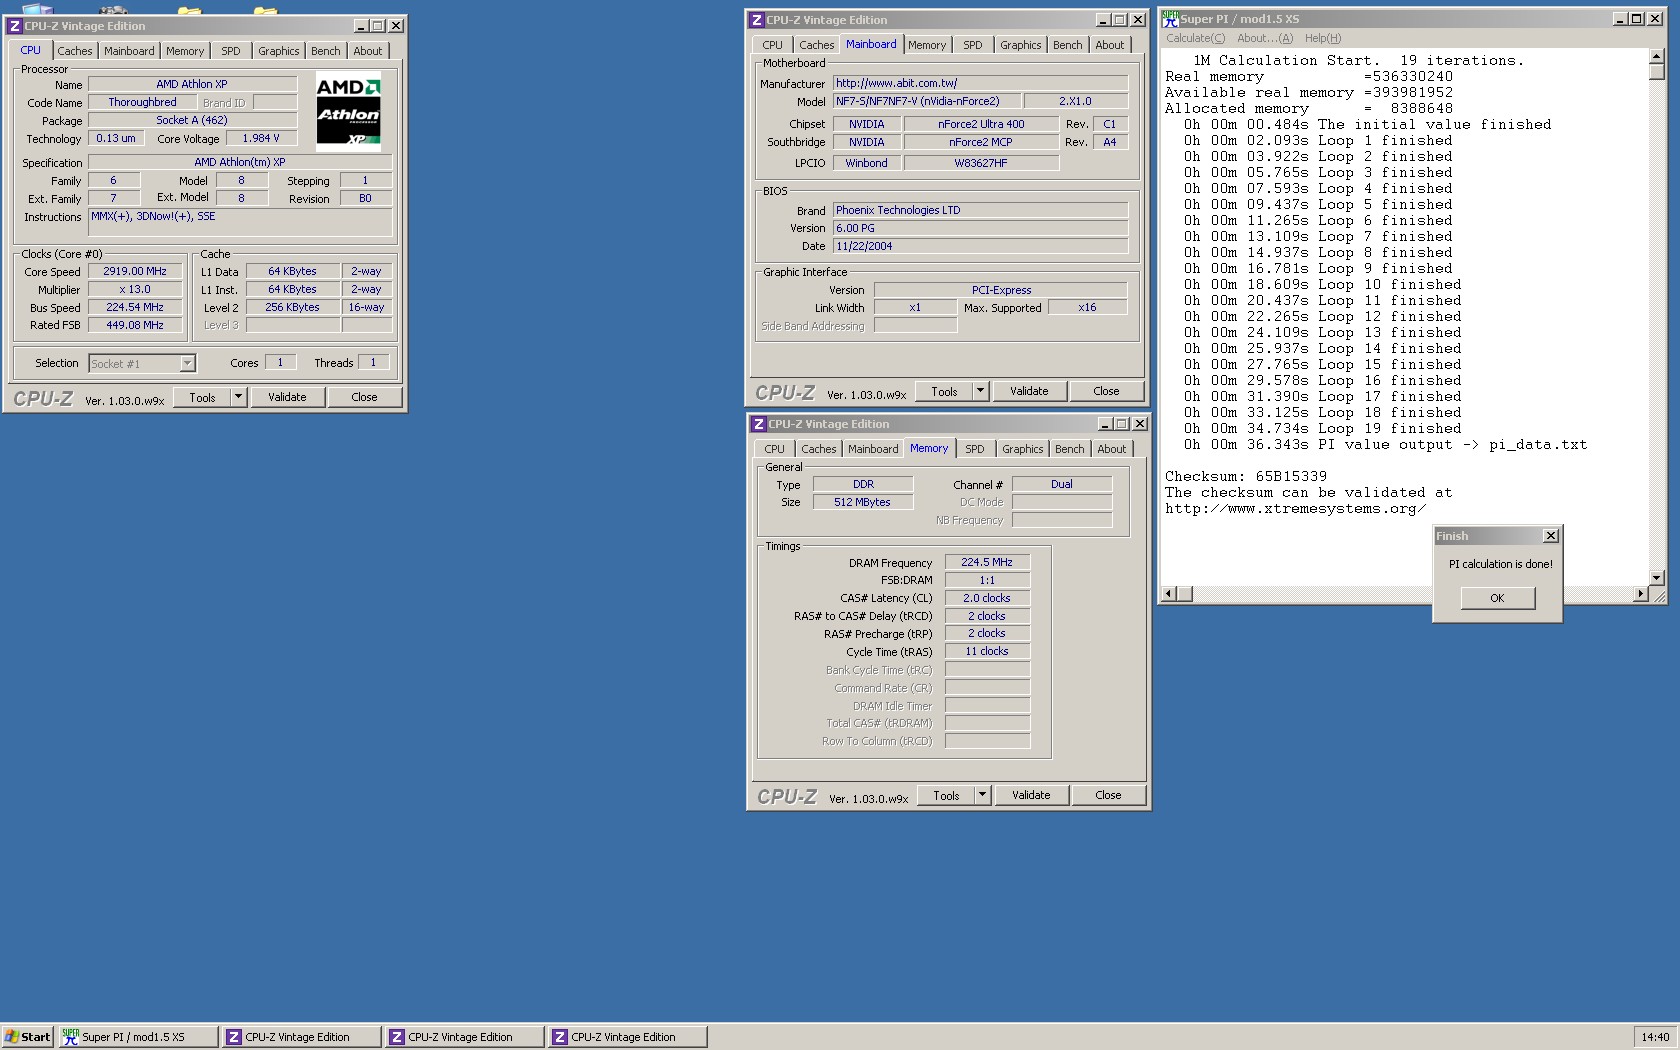The height and width of the screenshot is (1050, 1680).
Task: Open the SPD tab in the CPU window
Action: click(231, 51)
